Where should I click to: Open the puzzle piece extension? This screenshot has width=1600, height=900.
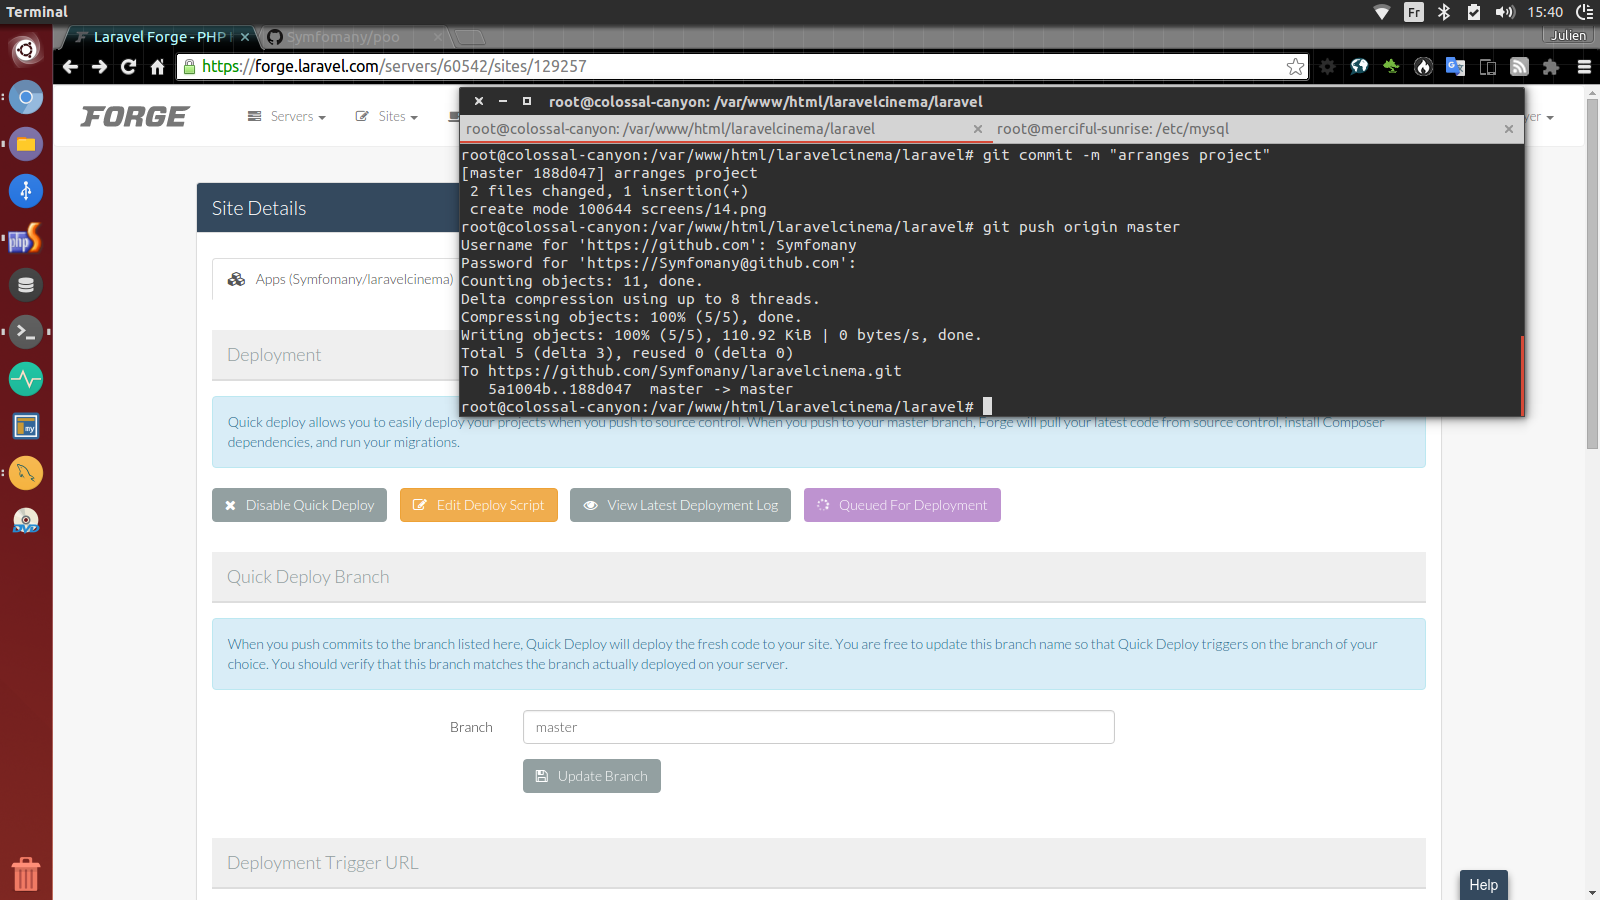point(1551,67)
